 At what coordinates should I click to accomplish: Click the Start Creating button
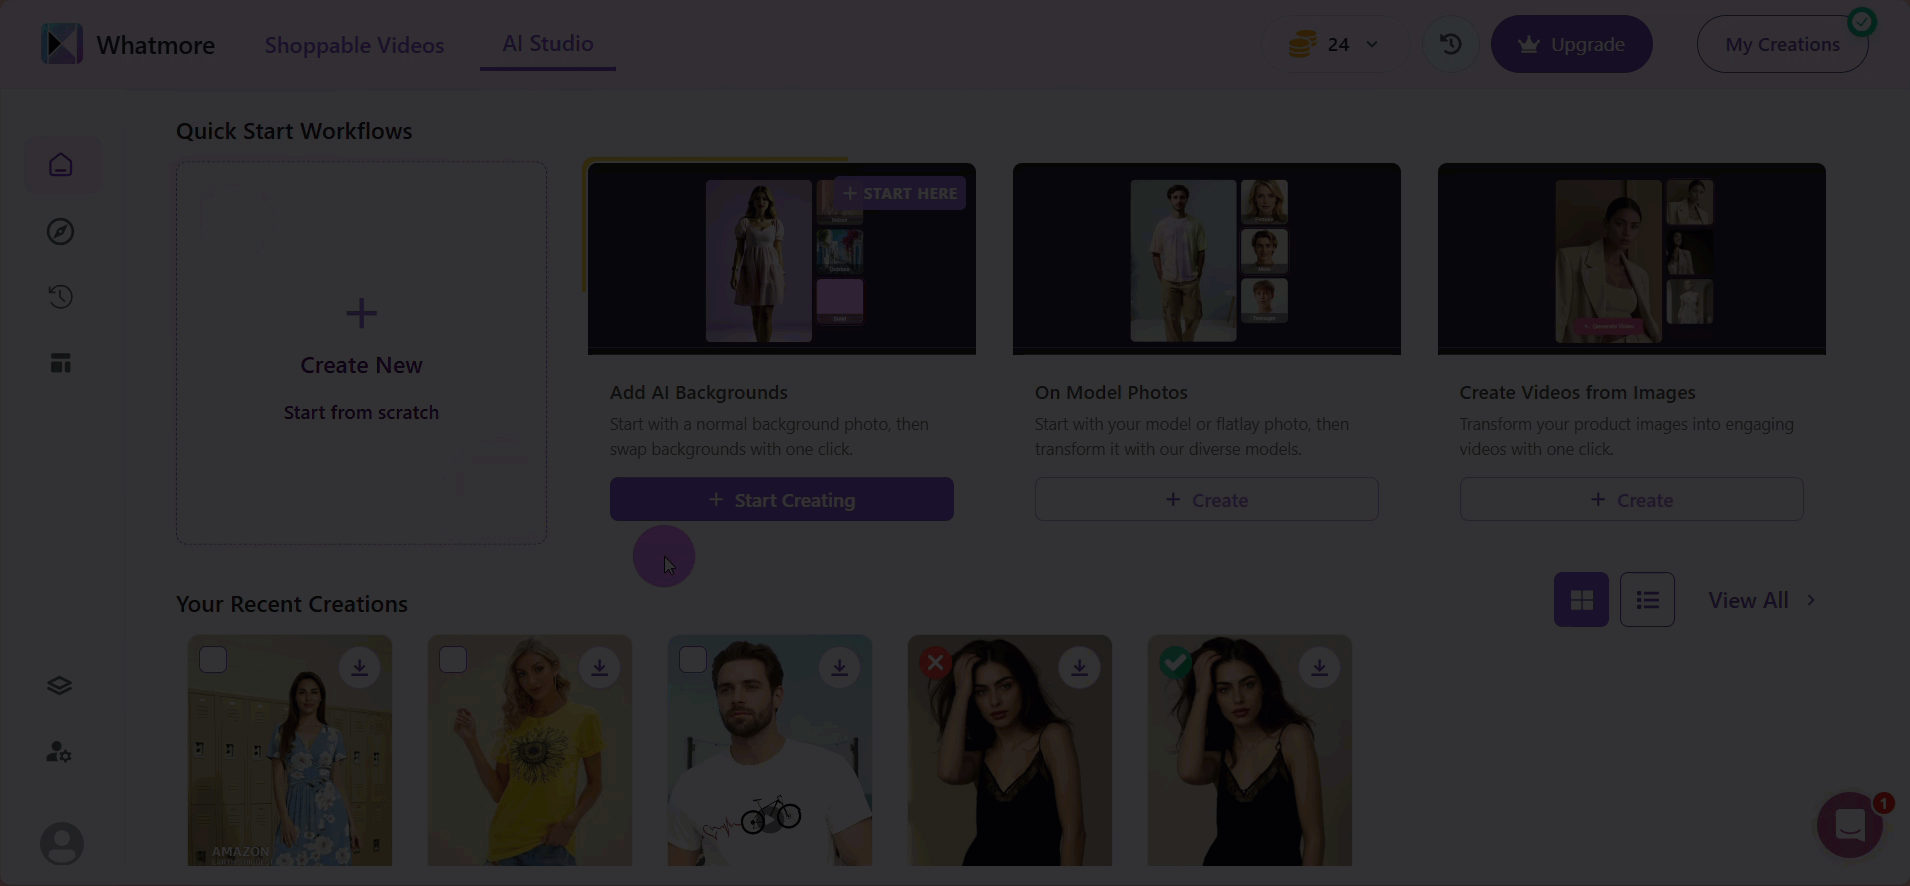(x=782, y=499)
